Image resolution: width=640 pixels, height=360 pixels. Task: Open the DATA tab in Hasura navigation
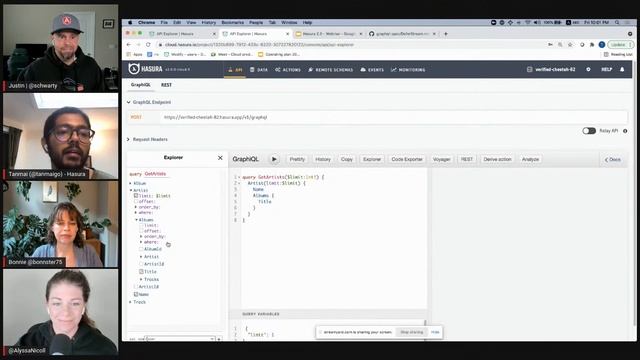(x=259, y=70)
